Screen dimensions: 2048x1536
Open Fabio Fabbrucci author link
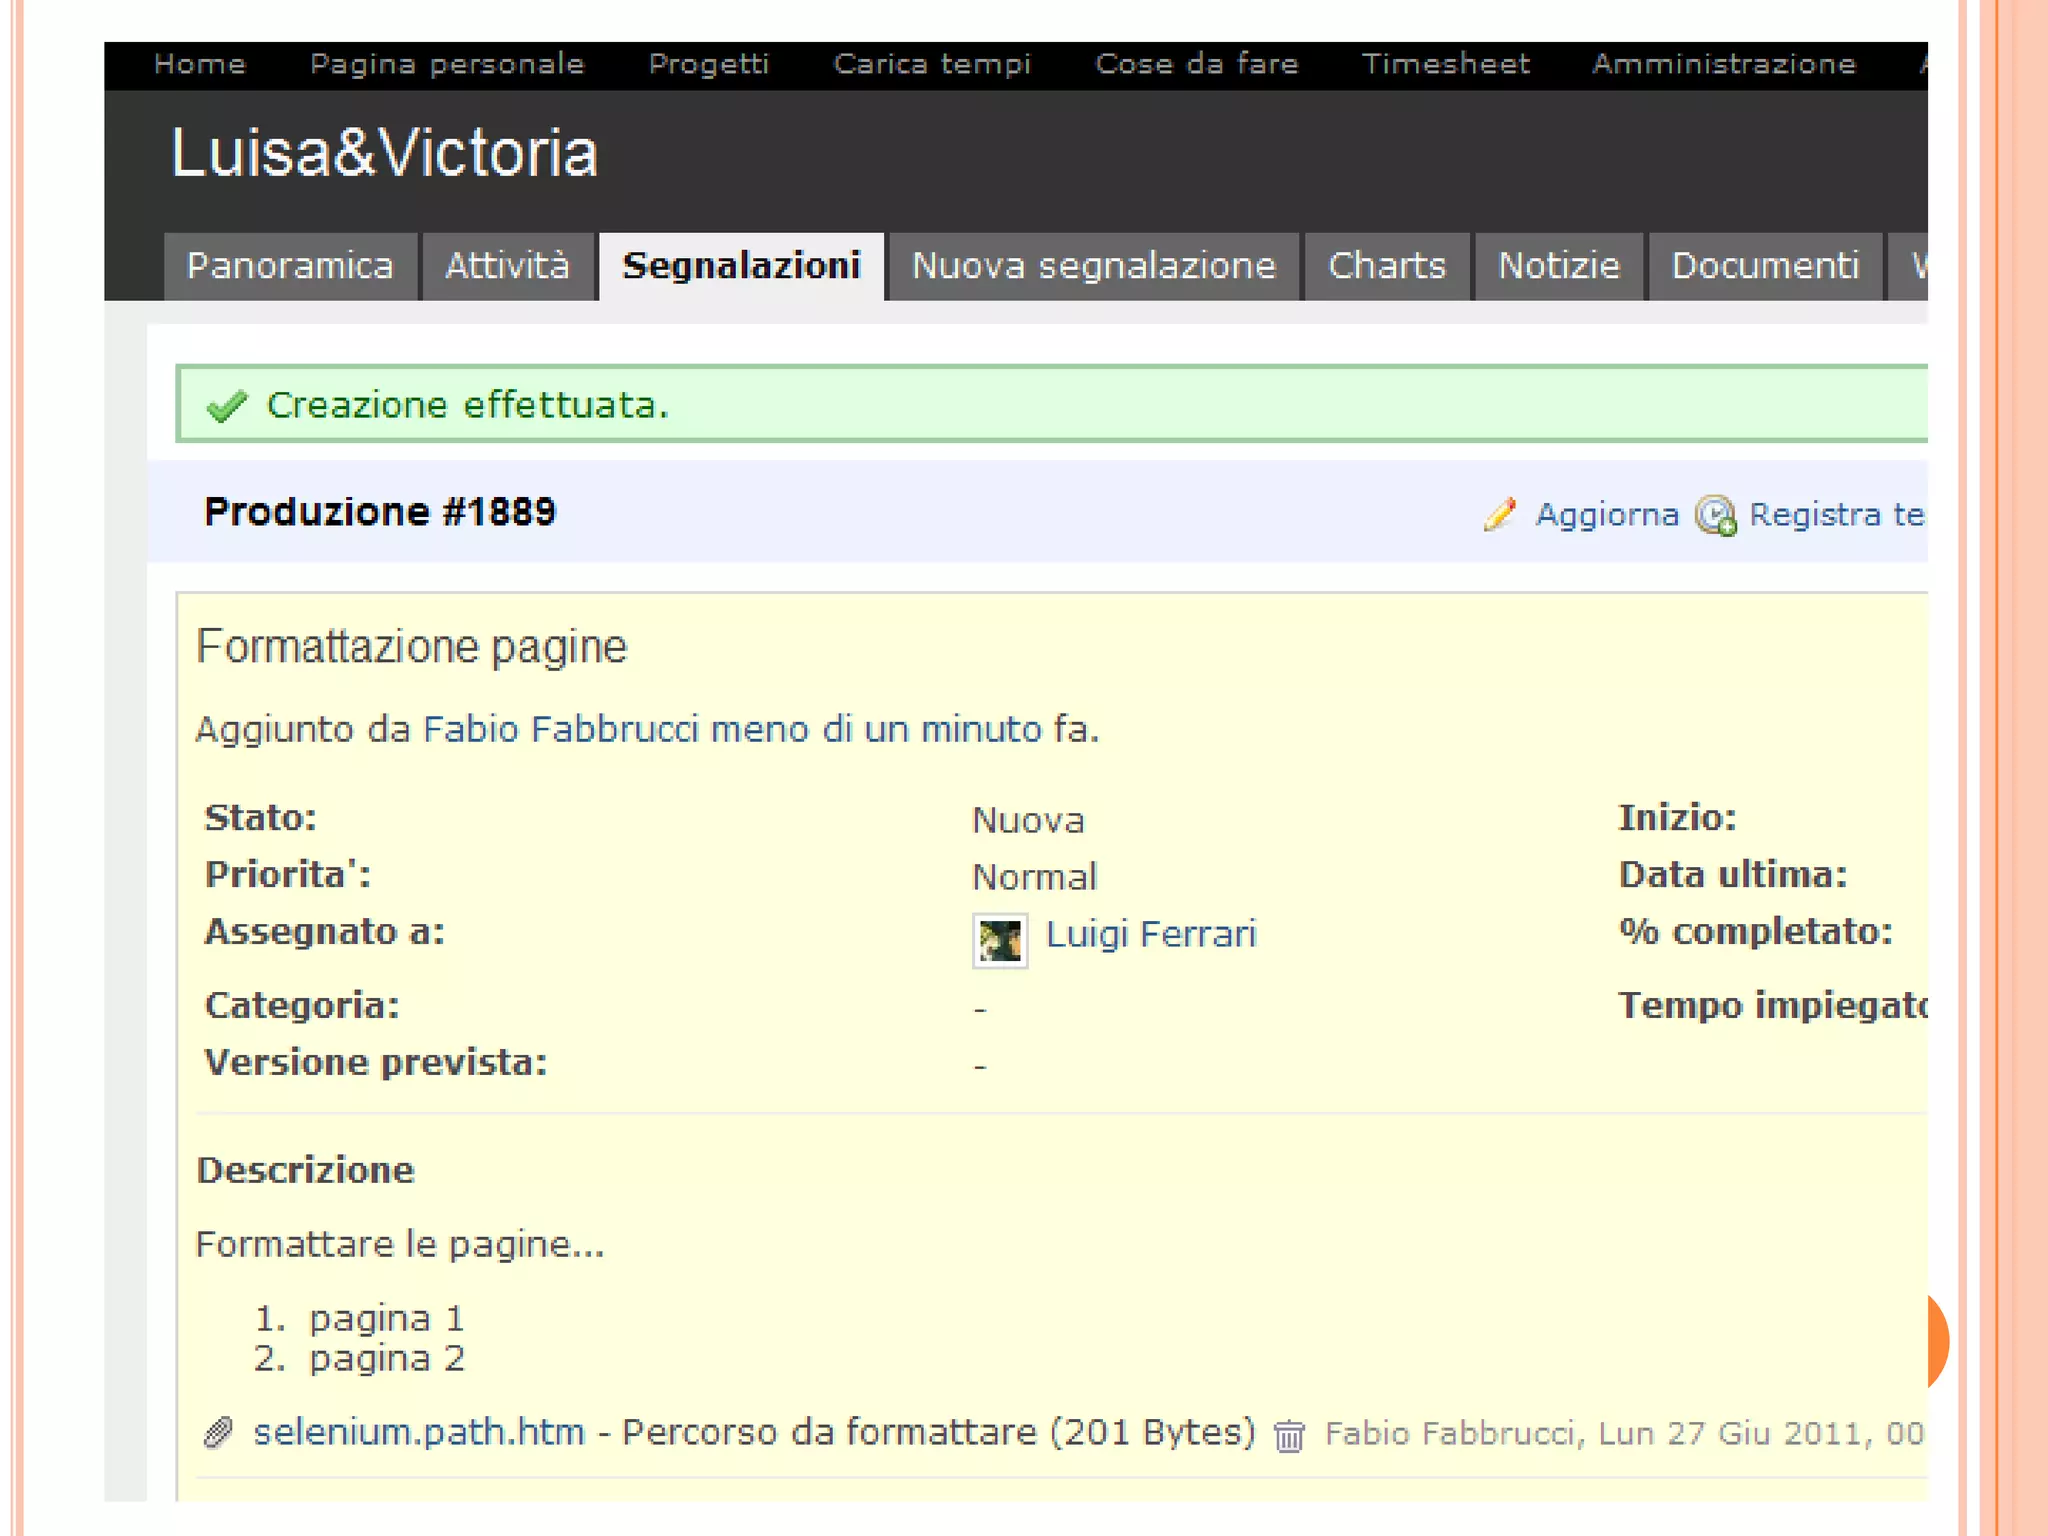(x=560, y=729)
